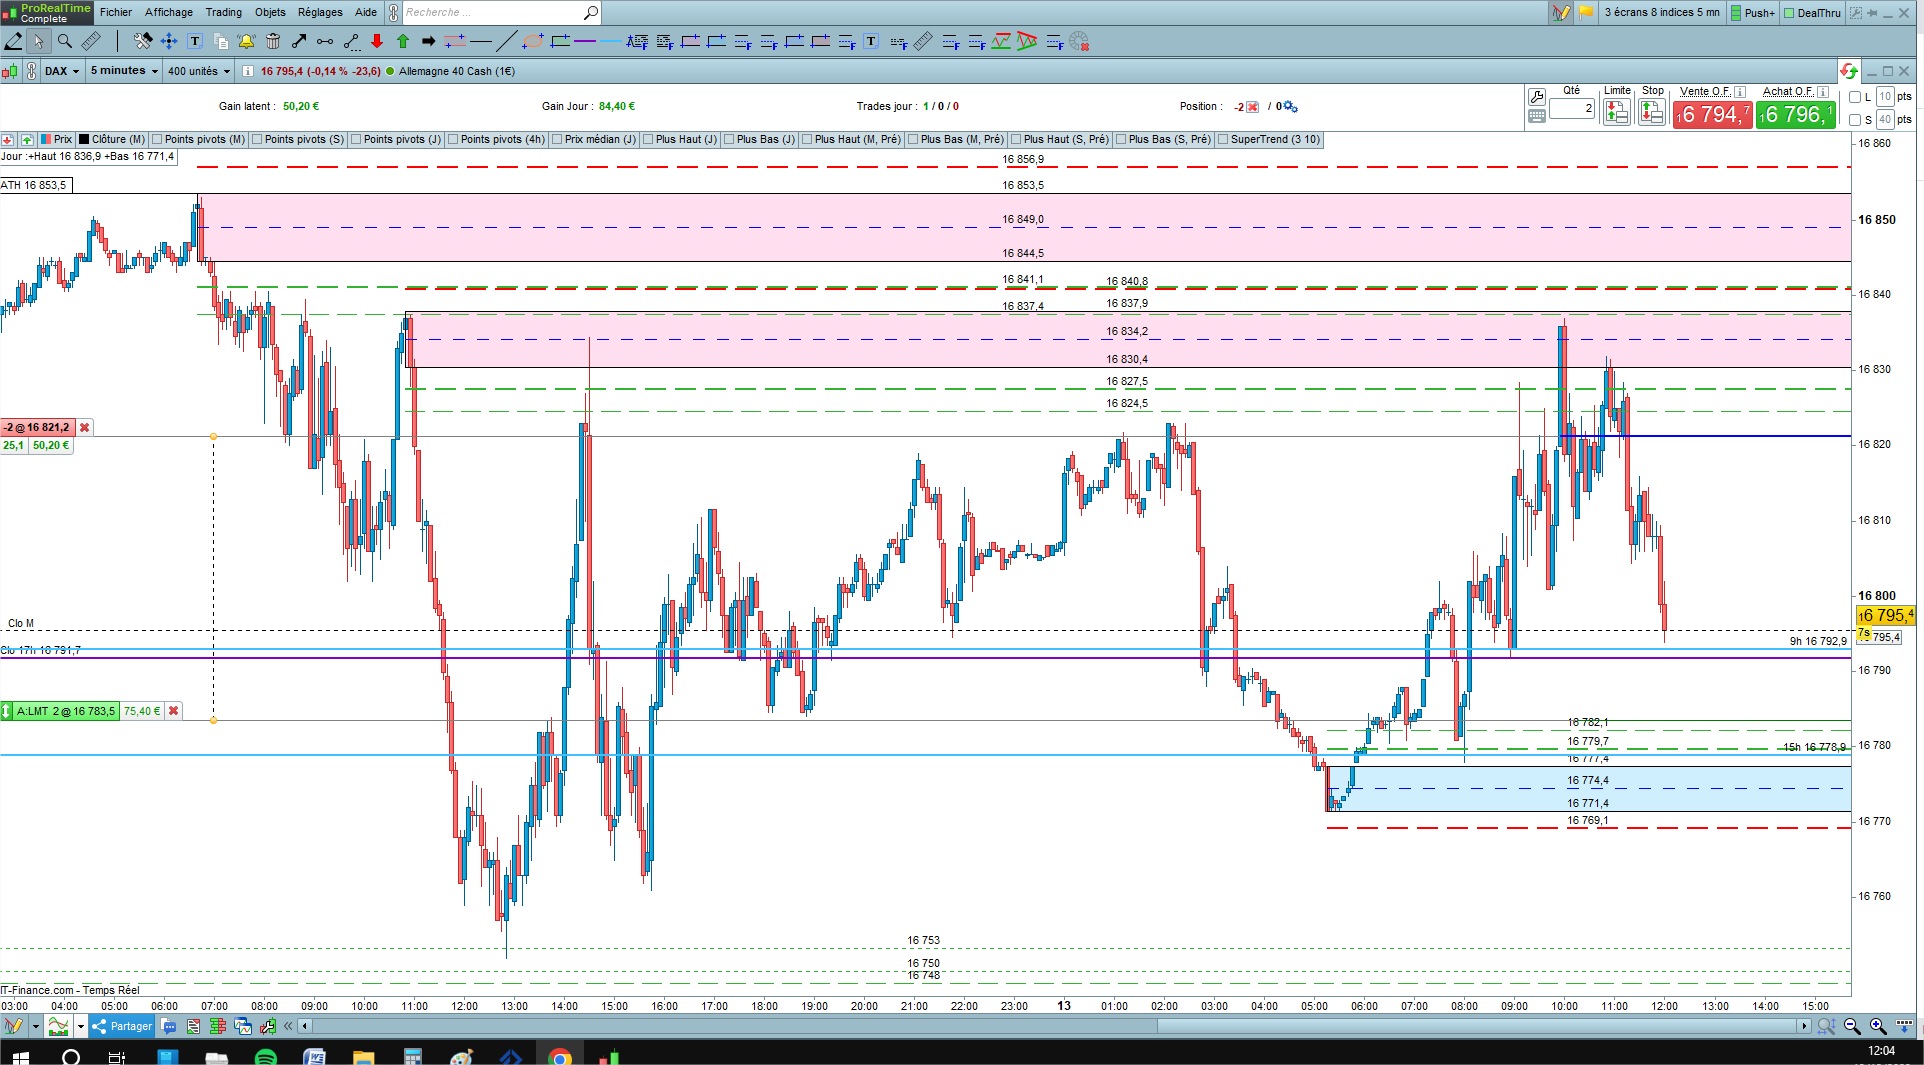Screen dimensions: 1924x1065
Task: Open the Limite order ticket
Action: [1616, 112]
